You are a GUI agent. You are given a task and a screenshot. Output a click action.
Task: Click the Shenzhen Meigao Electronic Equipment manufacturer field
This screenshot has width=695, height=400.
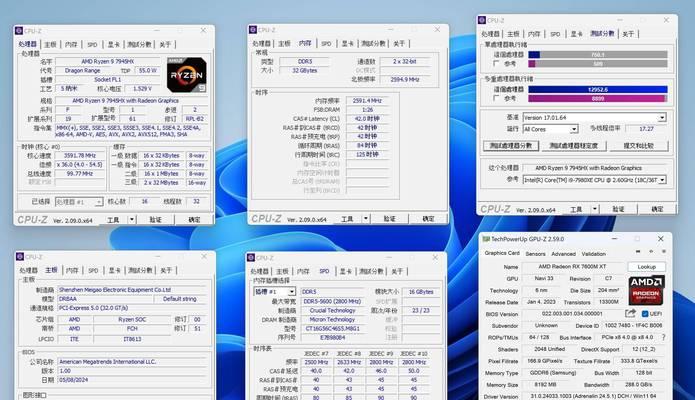[131, 290]
